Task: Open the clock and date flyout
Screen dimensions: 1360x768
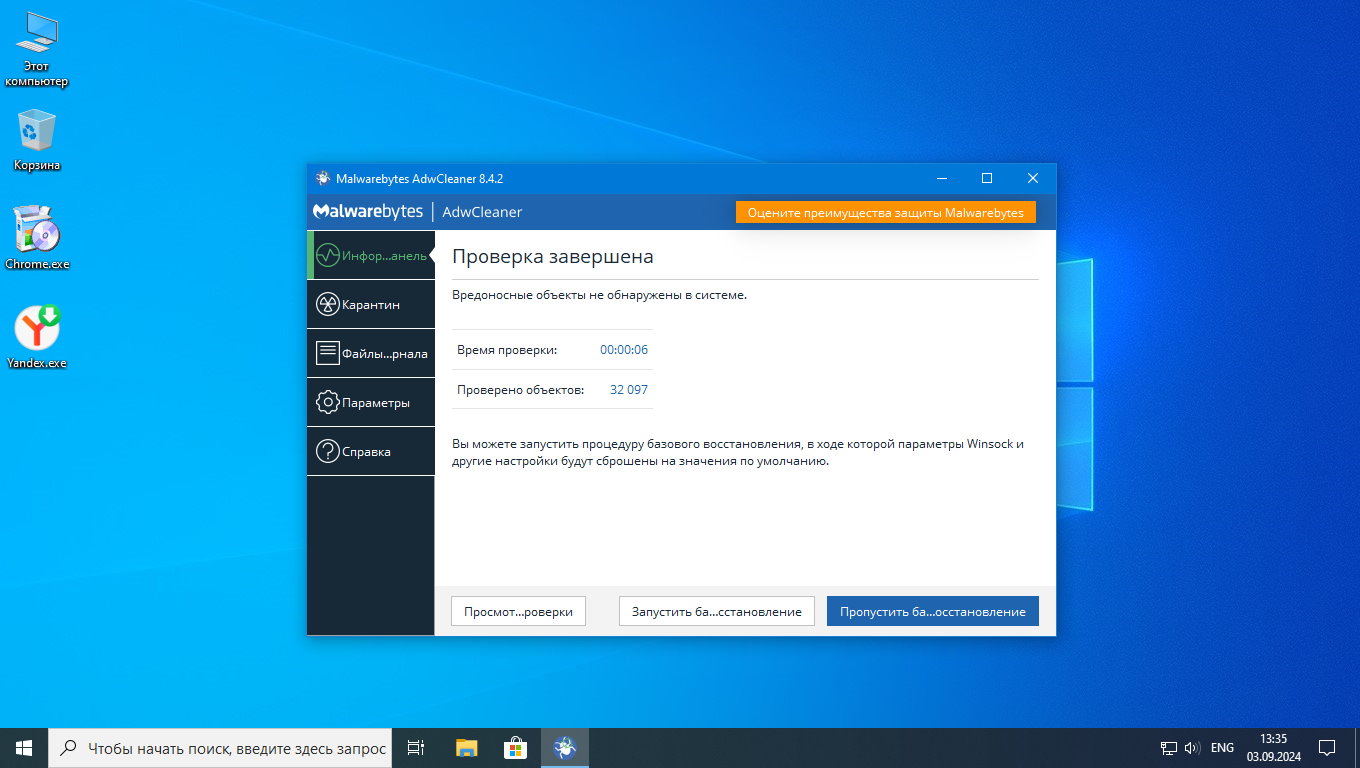Action: [1274, 748]
